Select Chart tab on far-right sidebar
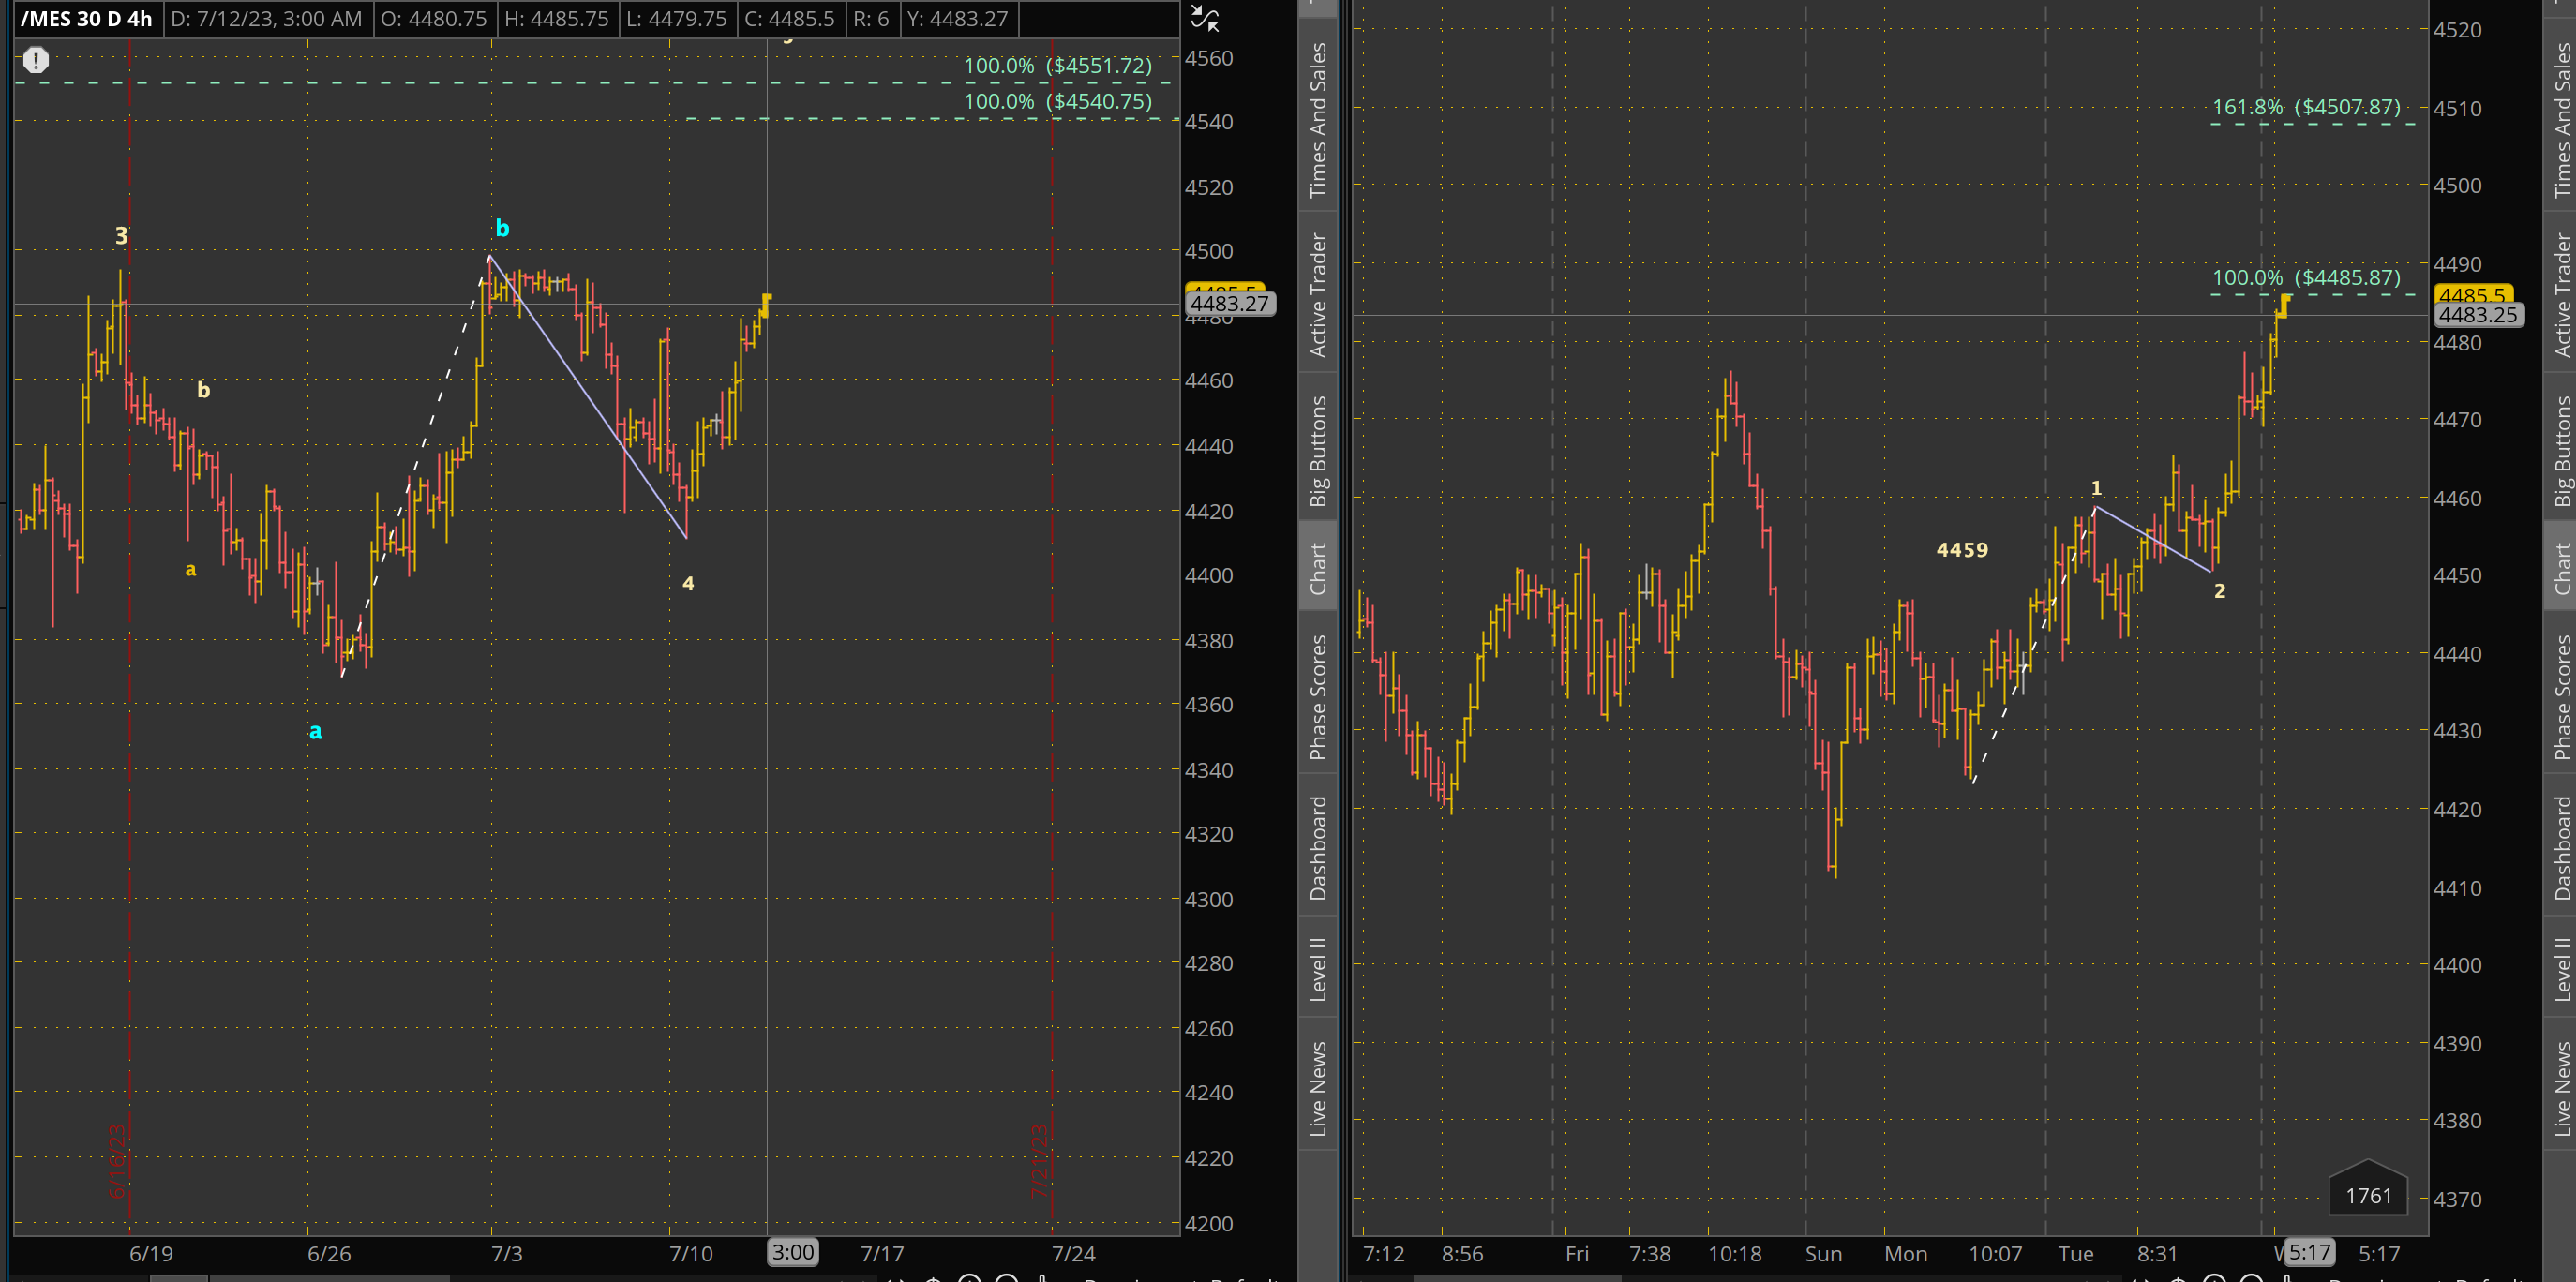 point(2561,568)
